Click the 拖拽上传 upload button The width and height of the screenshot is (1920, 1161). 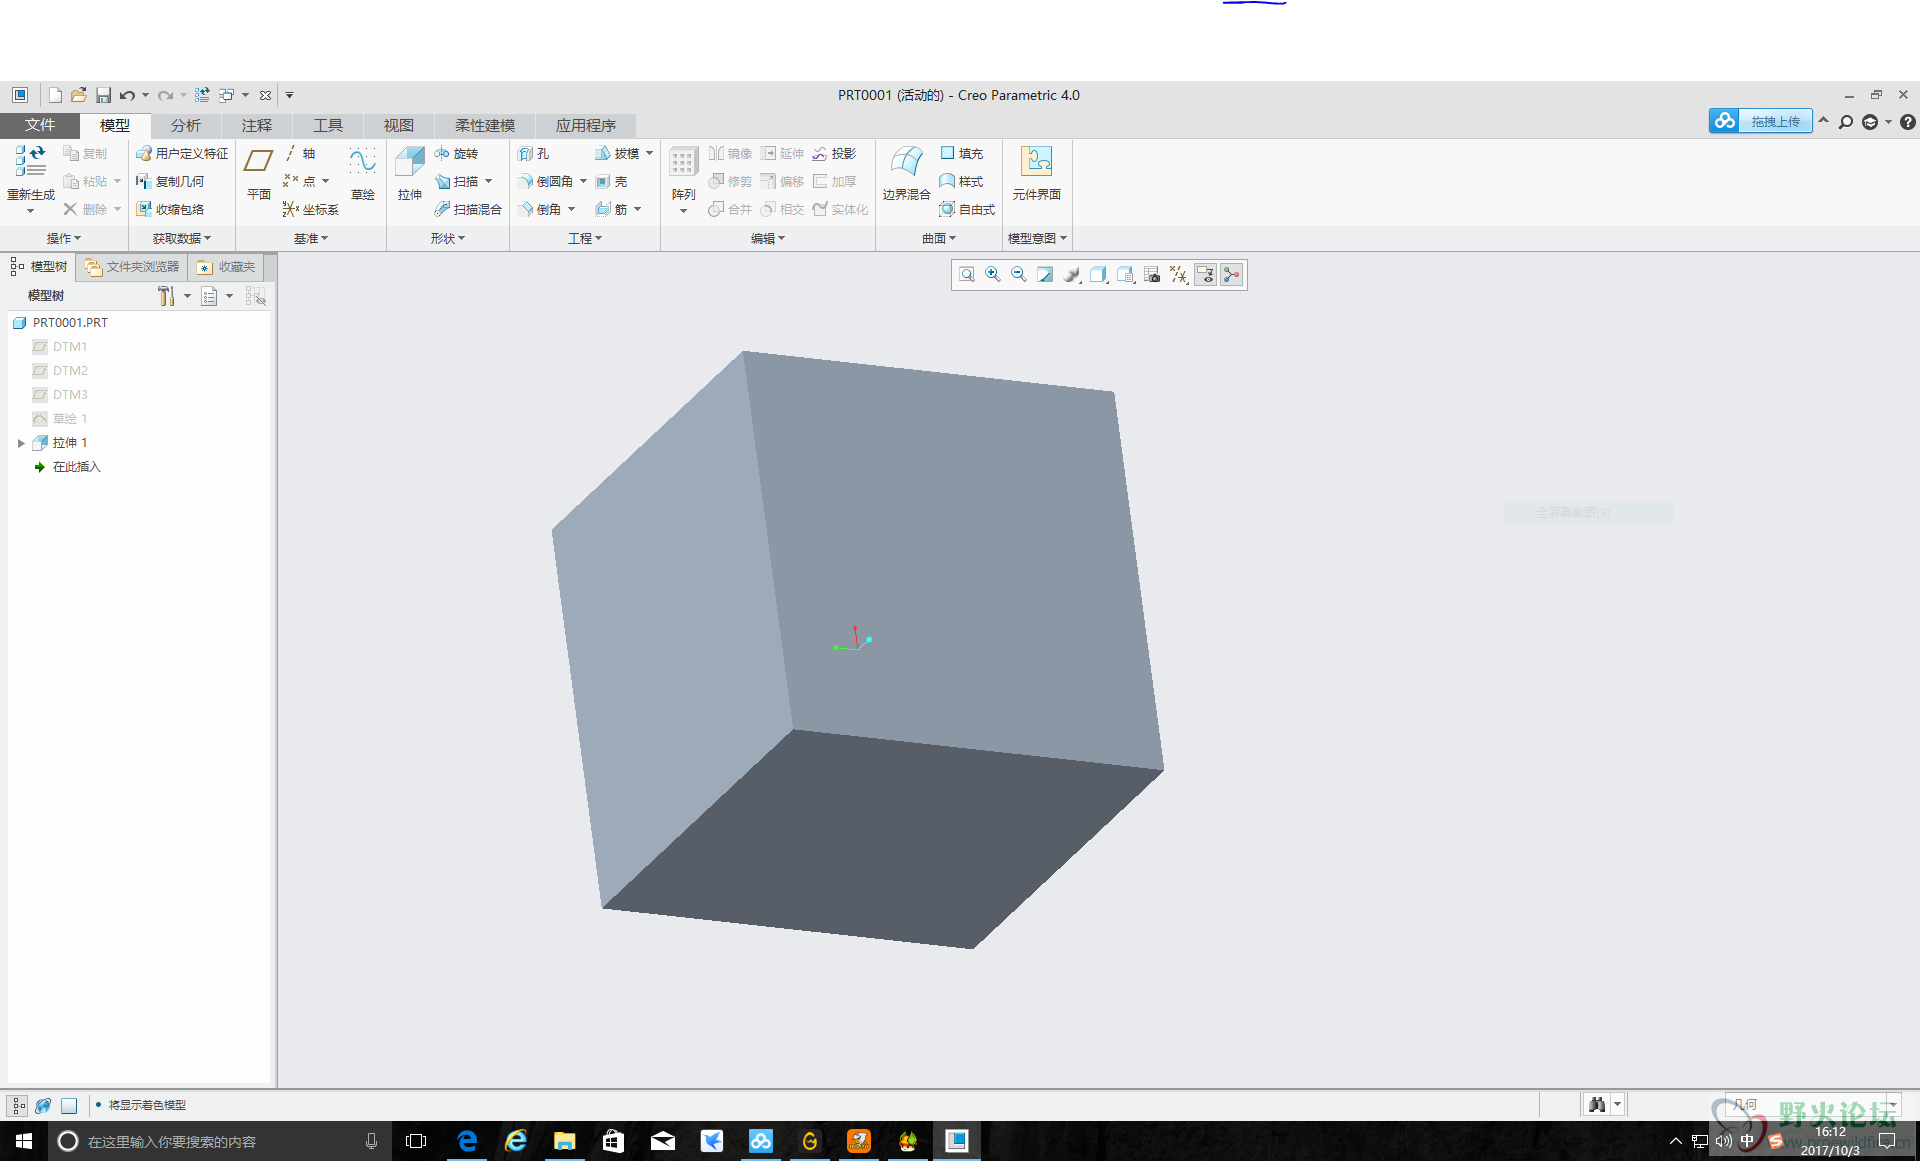(x=1760, y=121)
